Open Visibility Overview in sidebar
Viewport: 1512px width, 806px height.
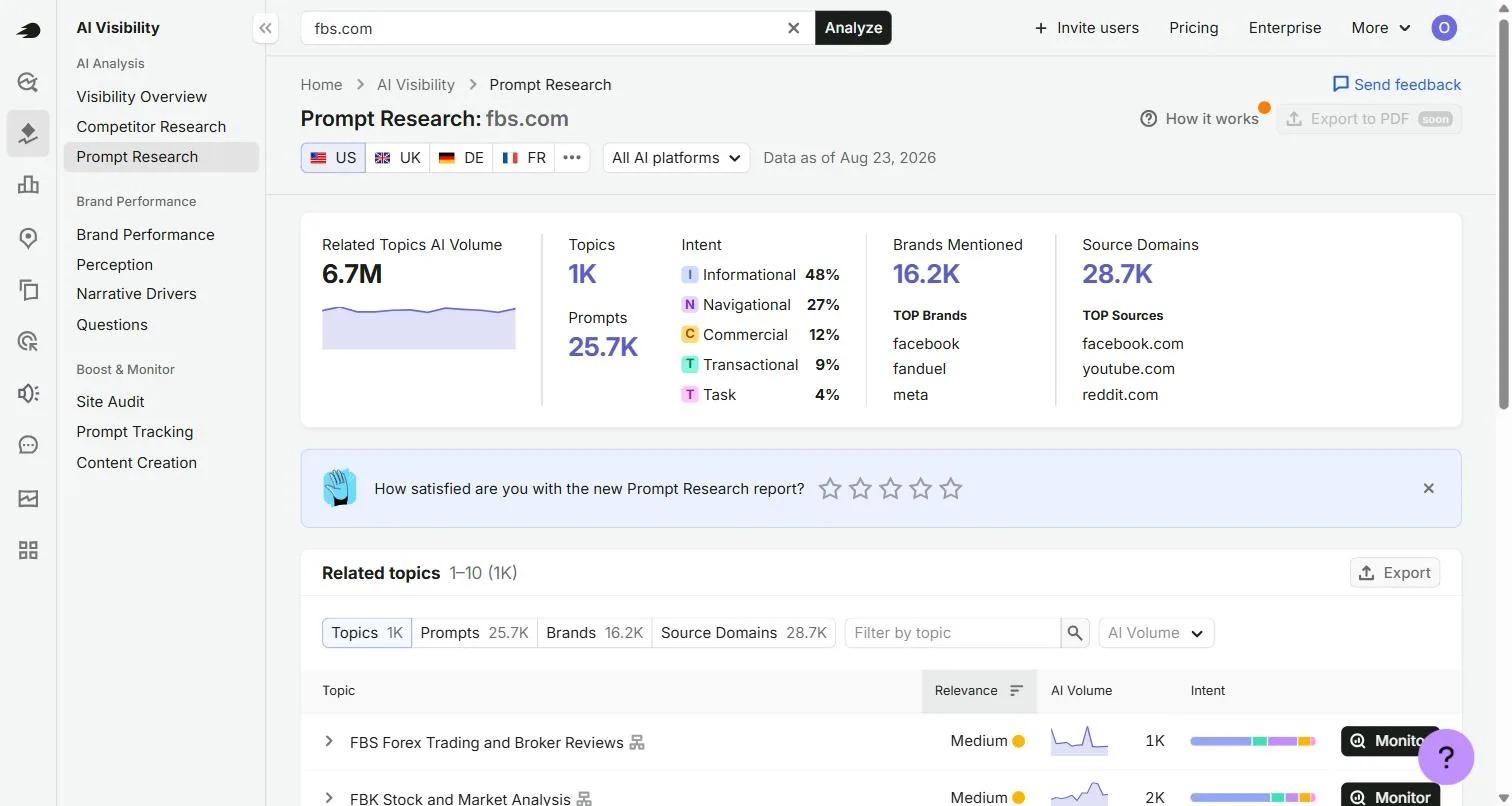tap(142, 96)
